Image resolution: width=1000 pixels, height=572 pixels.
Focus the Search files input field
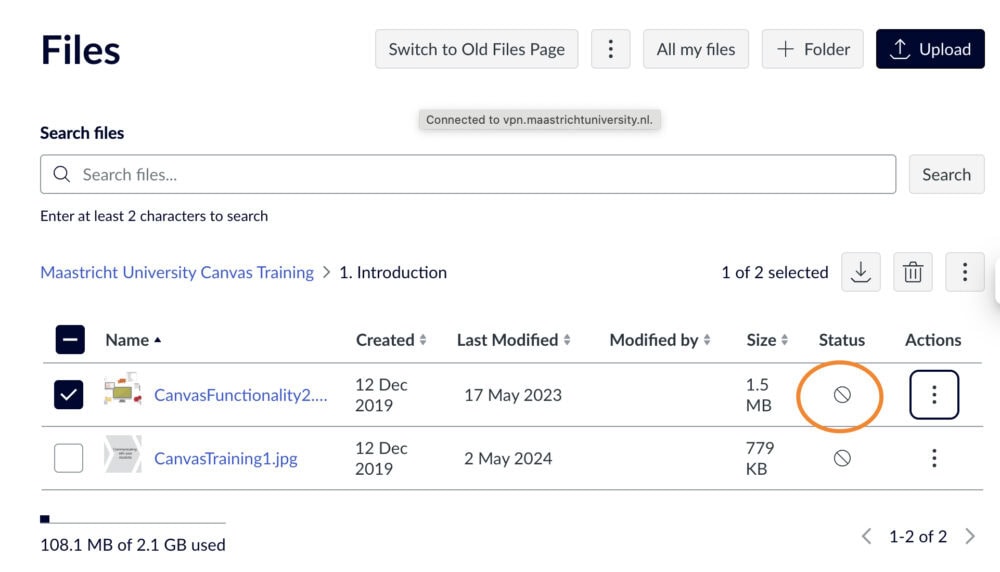pos(468,174)
